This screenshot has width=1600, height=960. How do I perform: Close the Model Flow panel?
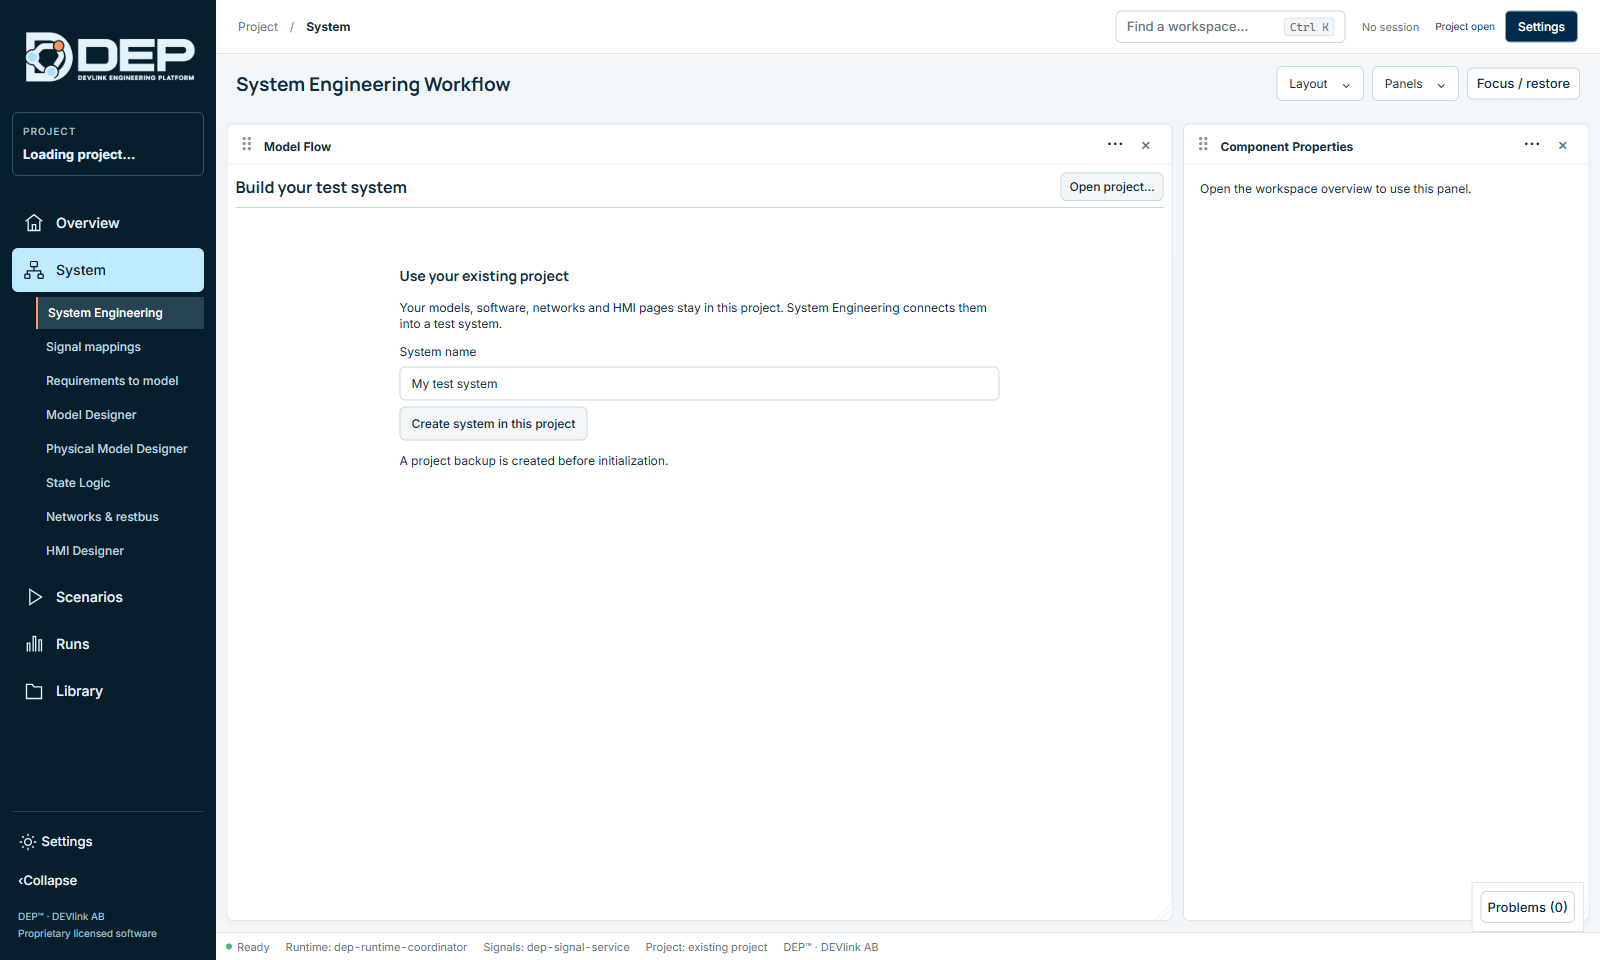pyautogui.click(x=1146, y=146)
